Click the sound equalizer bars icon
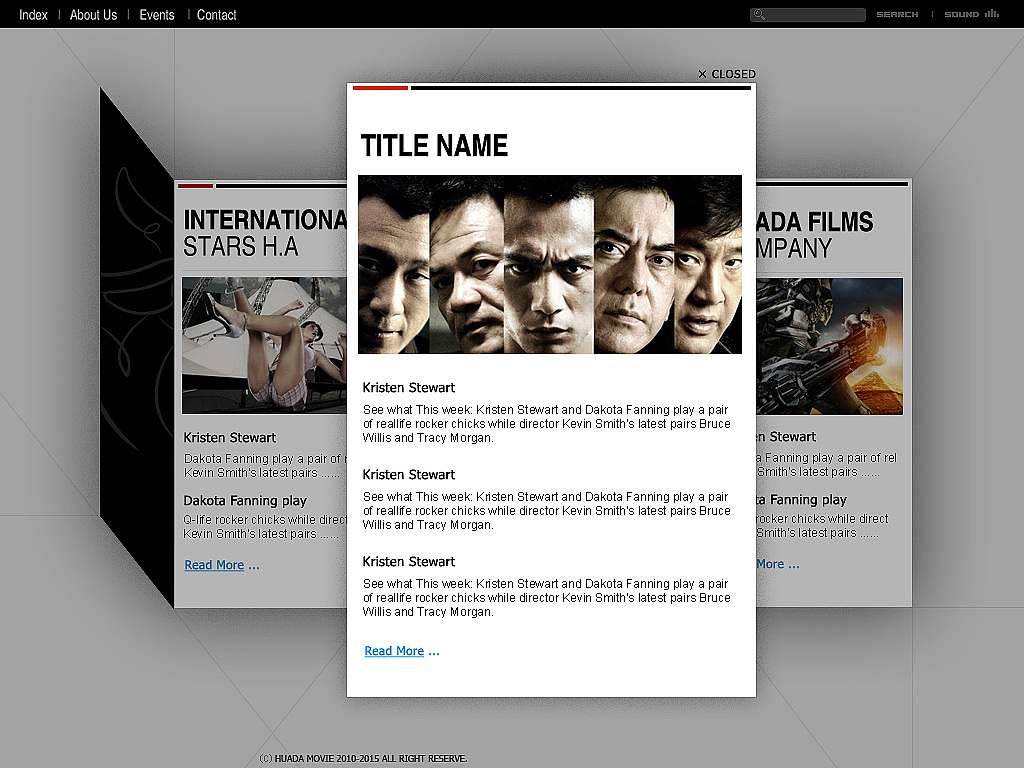This screenshot has height=768, width=1024. (x=992, y=13)
